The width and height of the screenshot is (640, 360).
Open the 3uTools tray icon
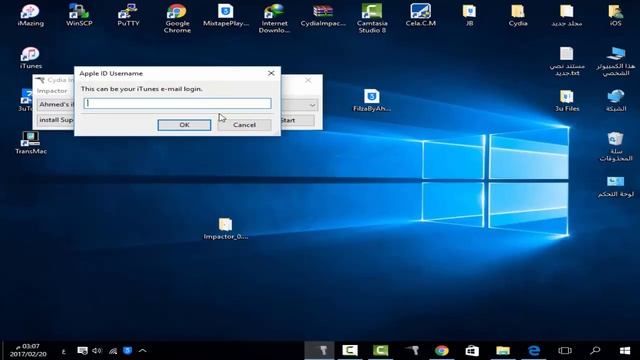pyautogui.click(x=127, y=351)
